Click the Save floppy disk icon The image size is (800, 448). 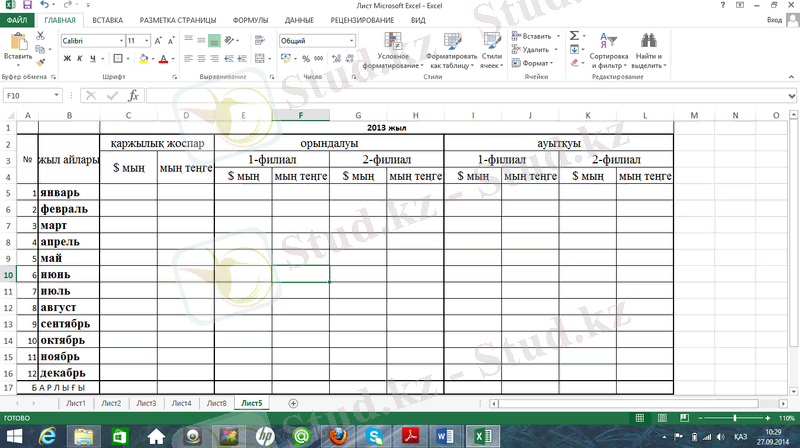(x=28, y=5)
